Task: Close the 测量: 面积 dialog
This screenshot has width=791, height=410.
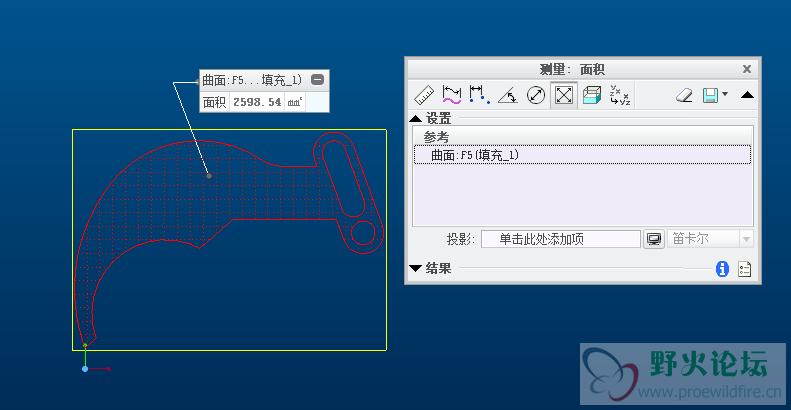Action: coord(747,69)
